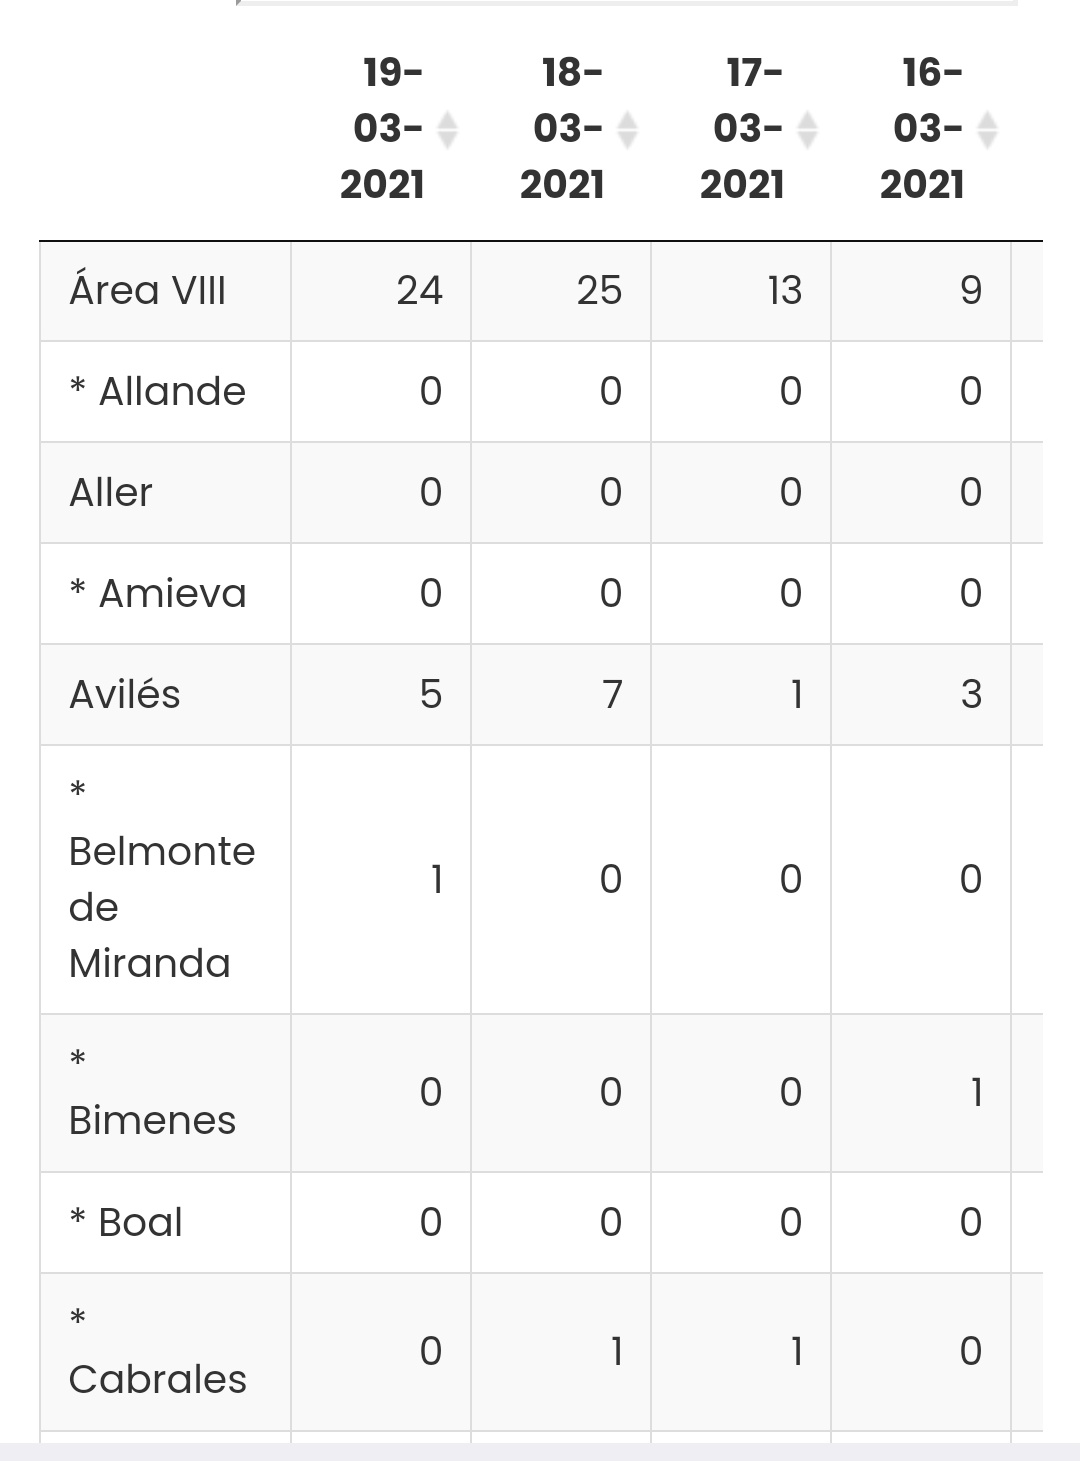Sort table by the 19-03-2021 column arrows

tap(447, 129)
